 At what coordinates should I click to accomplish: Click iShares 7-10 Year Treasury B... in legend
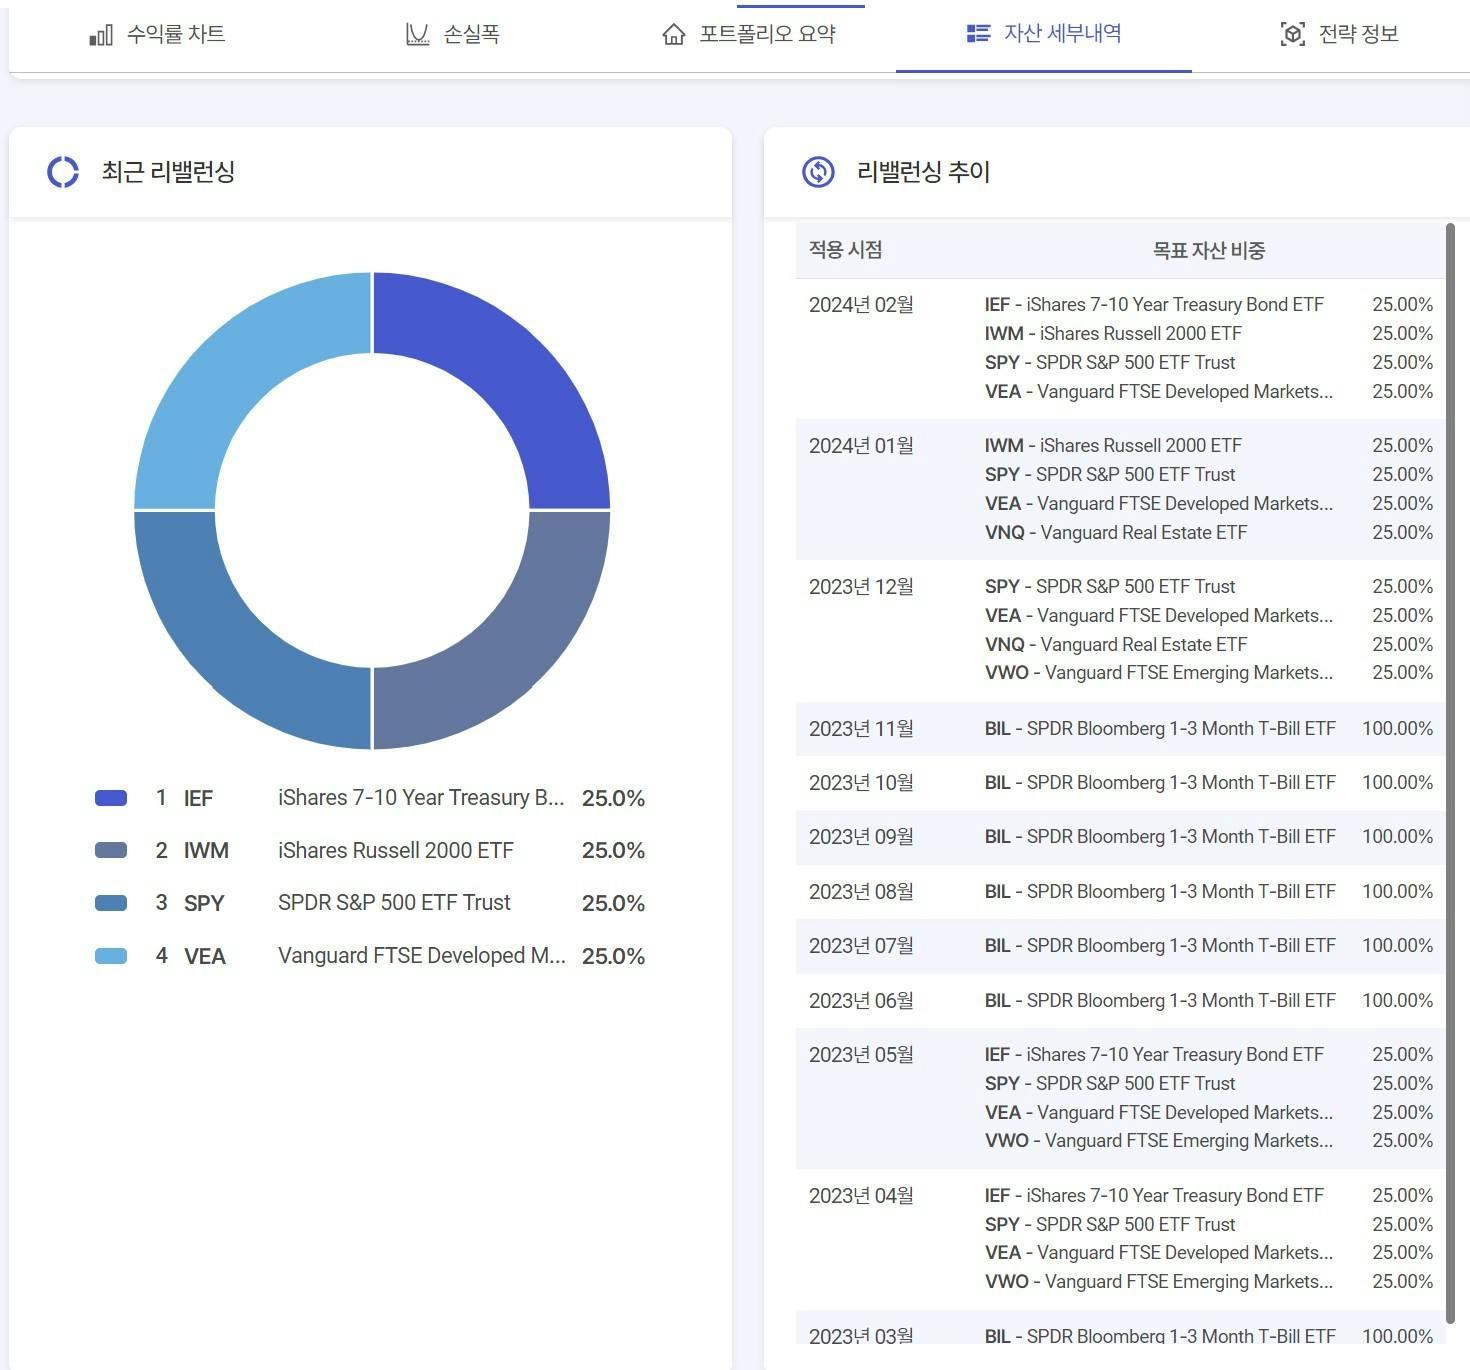pyautogui.click(x=421, y=798)
